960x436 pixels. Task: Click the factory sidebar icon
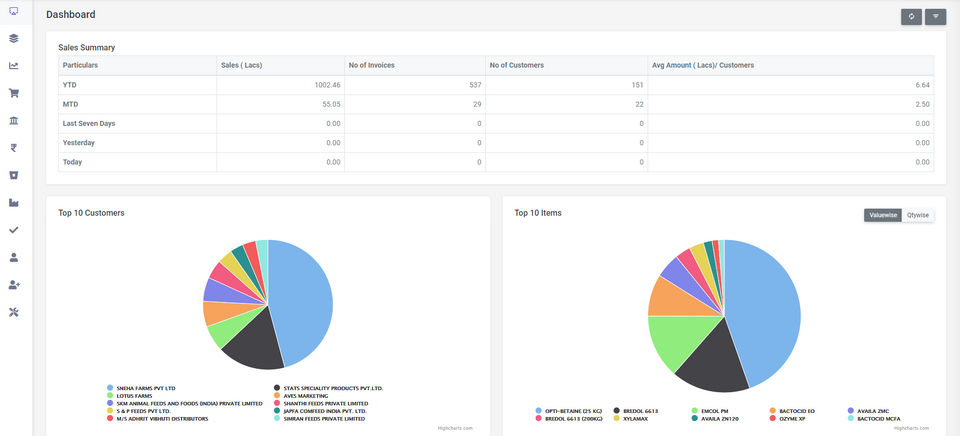13,203
